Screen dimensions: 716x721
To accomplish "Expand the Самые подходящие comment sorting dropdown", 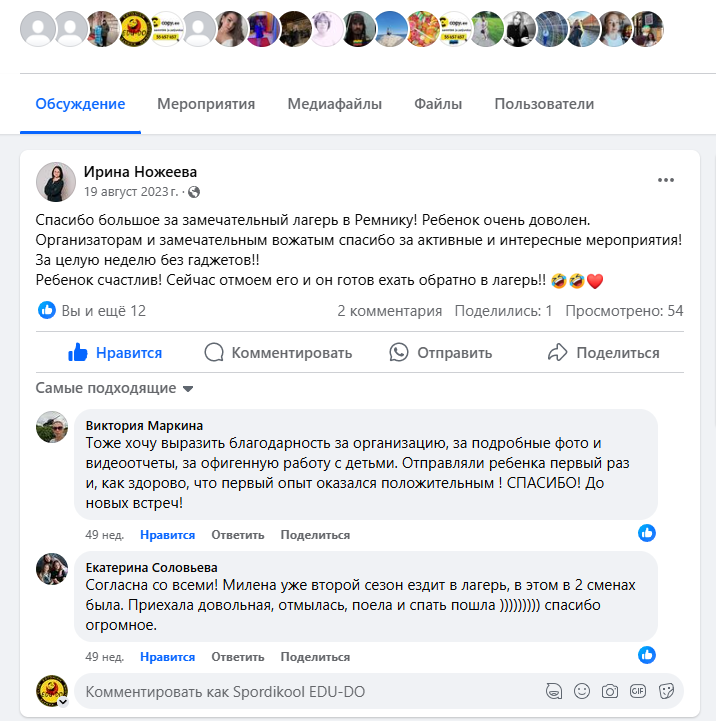I will [x=115, y=388].
